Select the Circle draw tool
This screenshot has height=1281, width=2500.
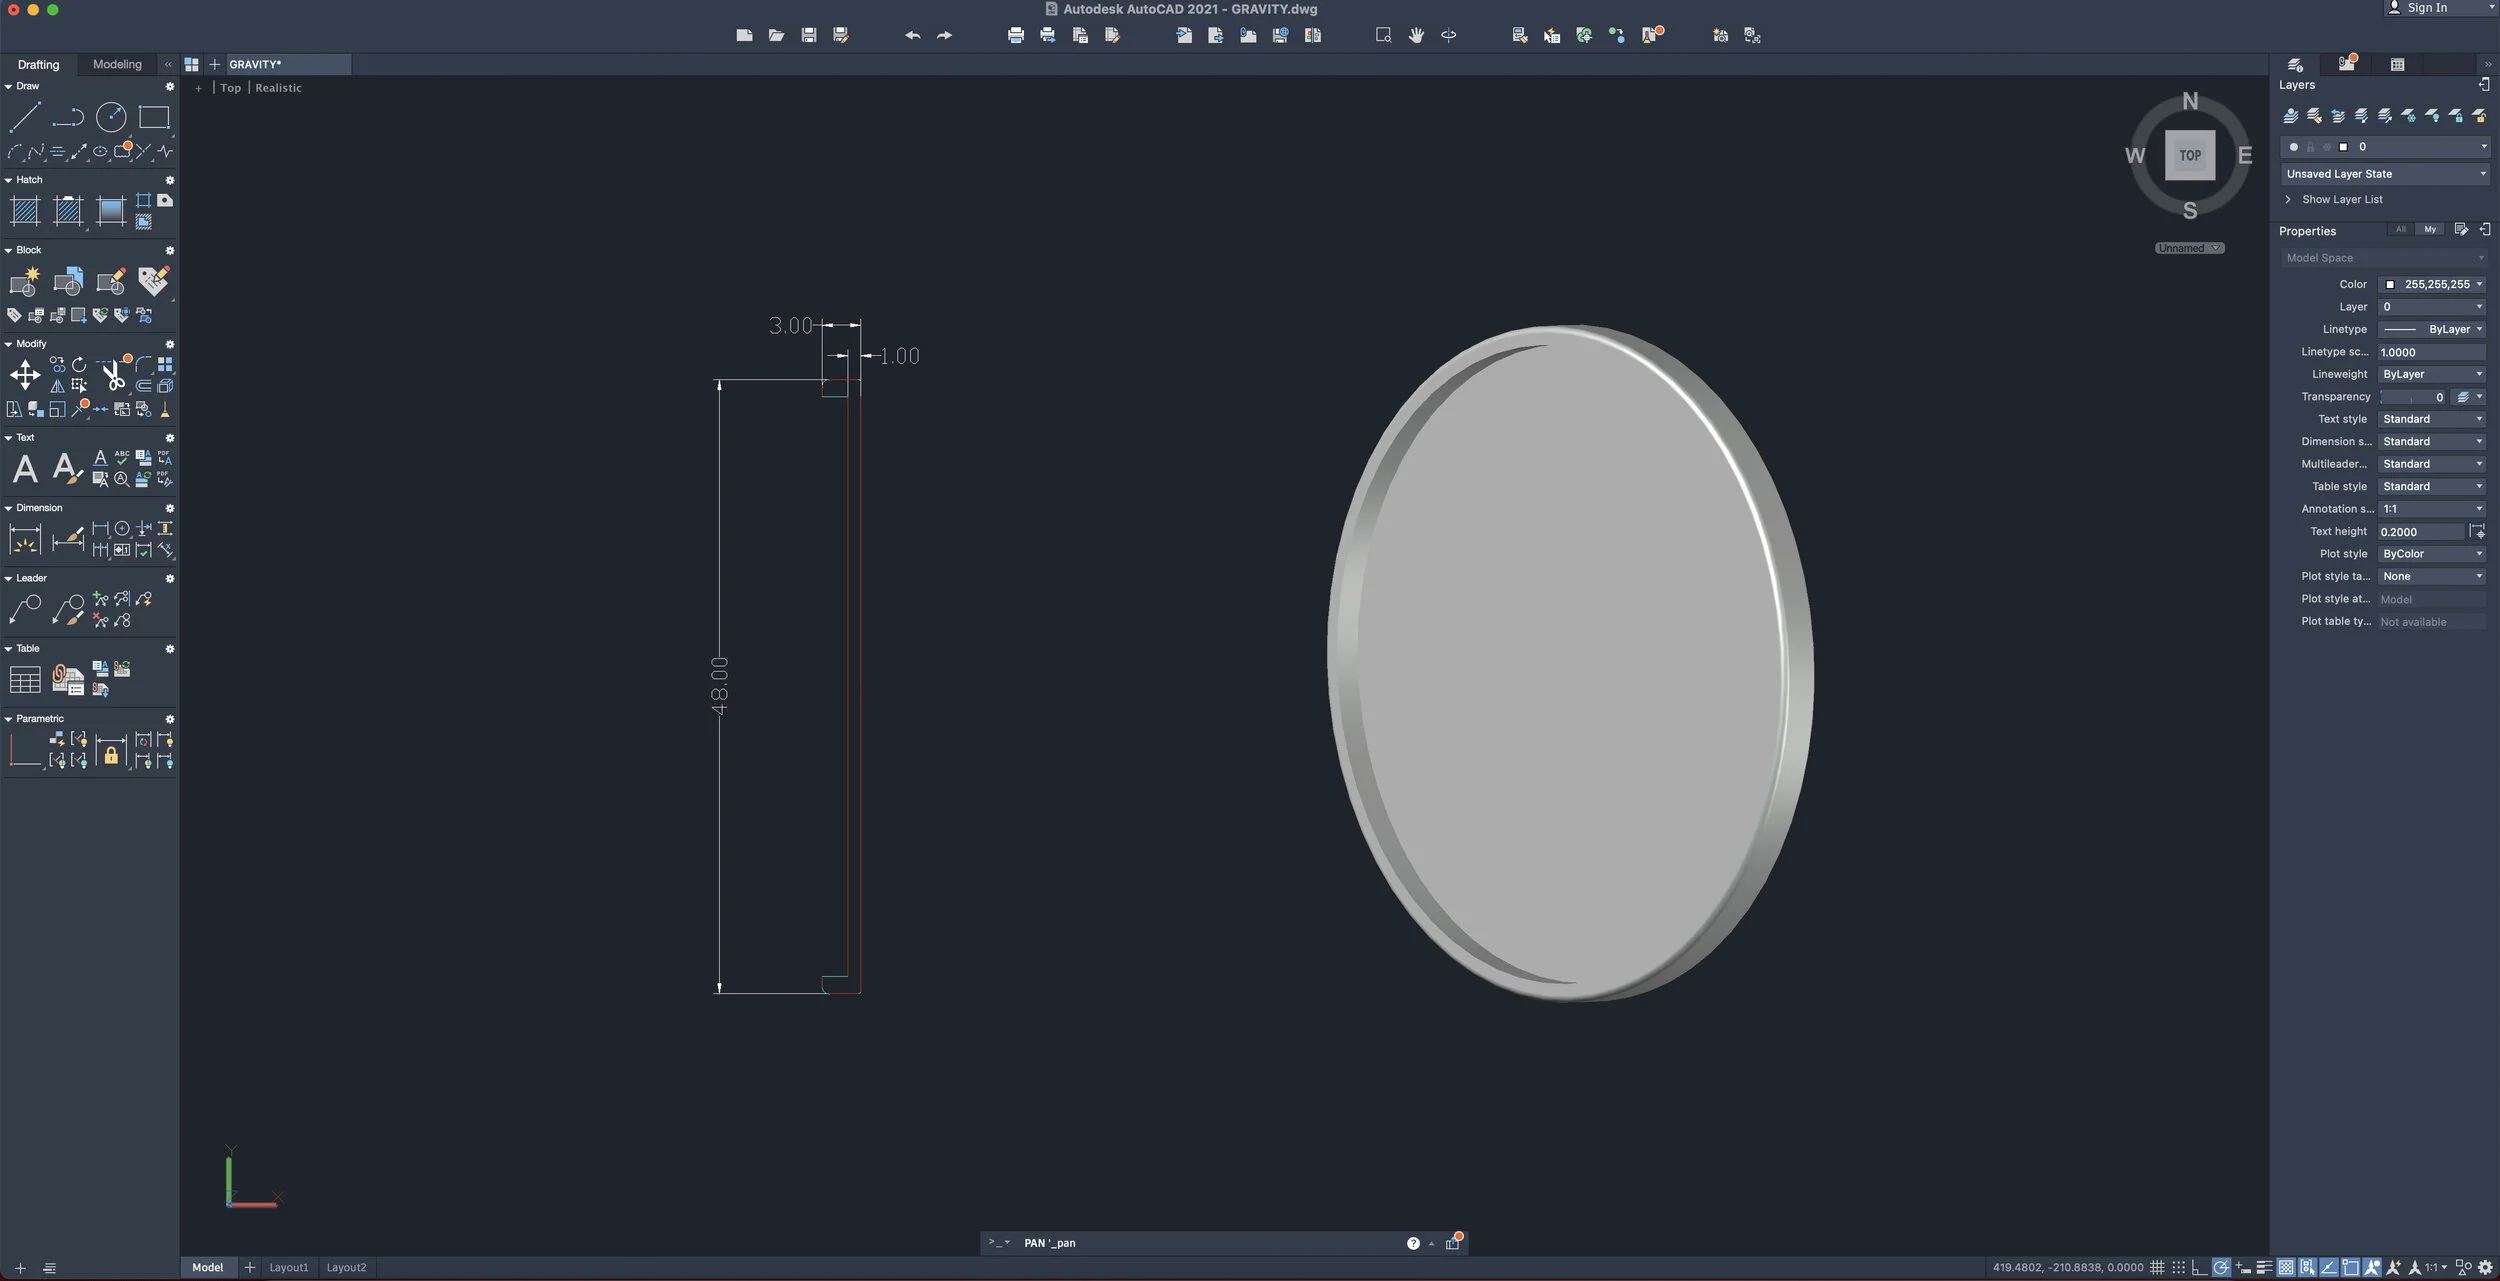coord(111,117)
